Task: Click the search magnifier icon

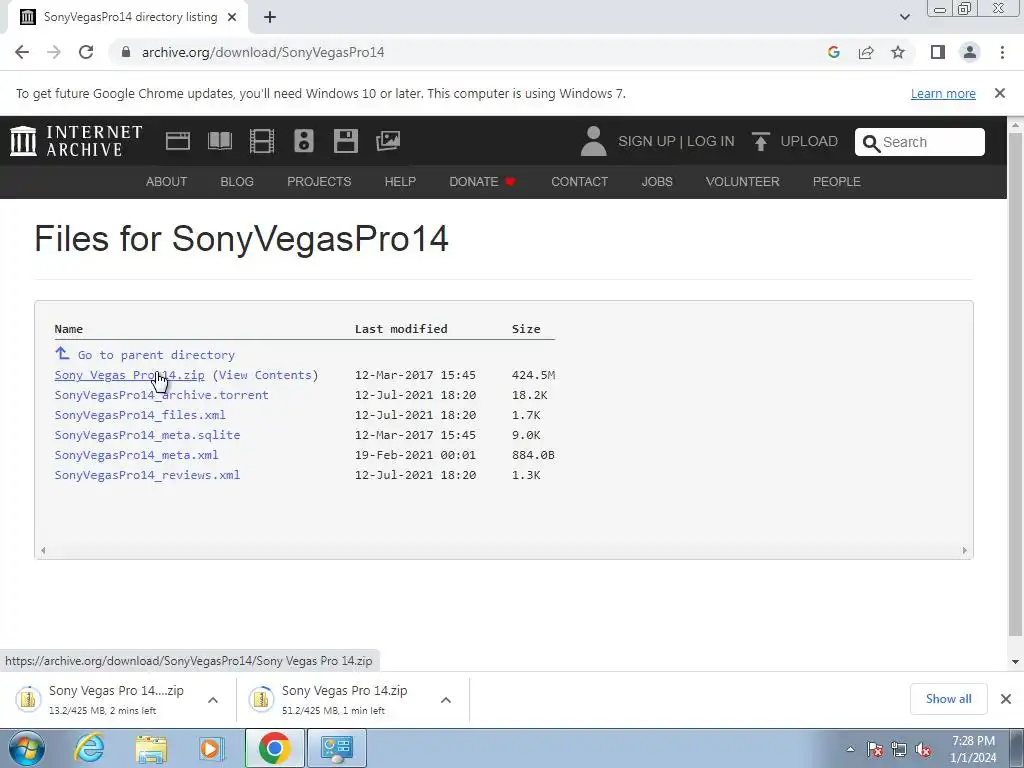Action: tap(871, 143)
